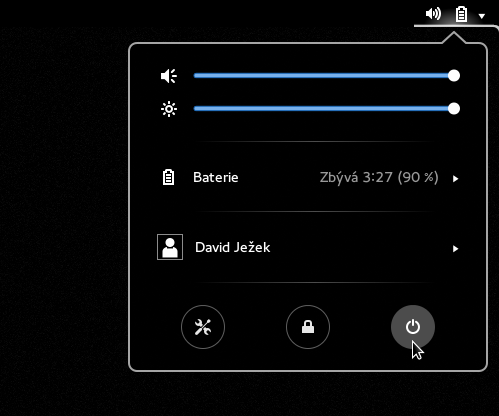The height and width of the screenshot is (416, 499).
Task: Click the sun brightness icon in the menu
Action: pos(169,109)
